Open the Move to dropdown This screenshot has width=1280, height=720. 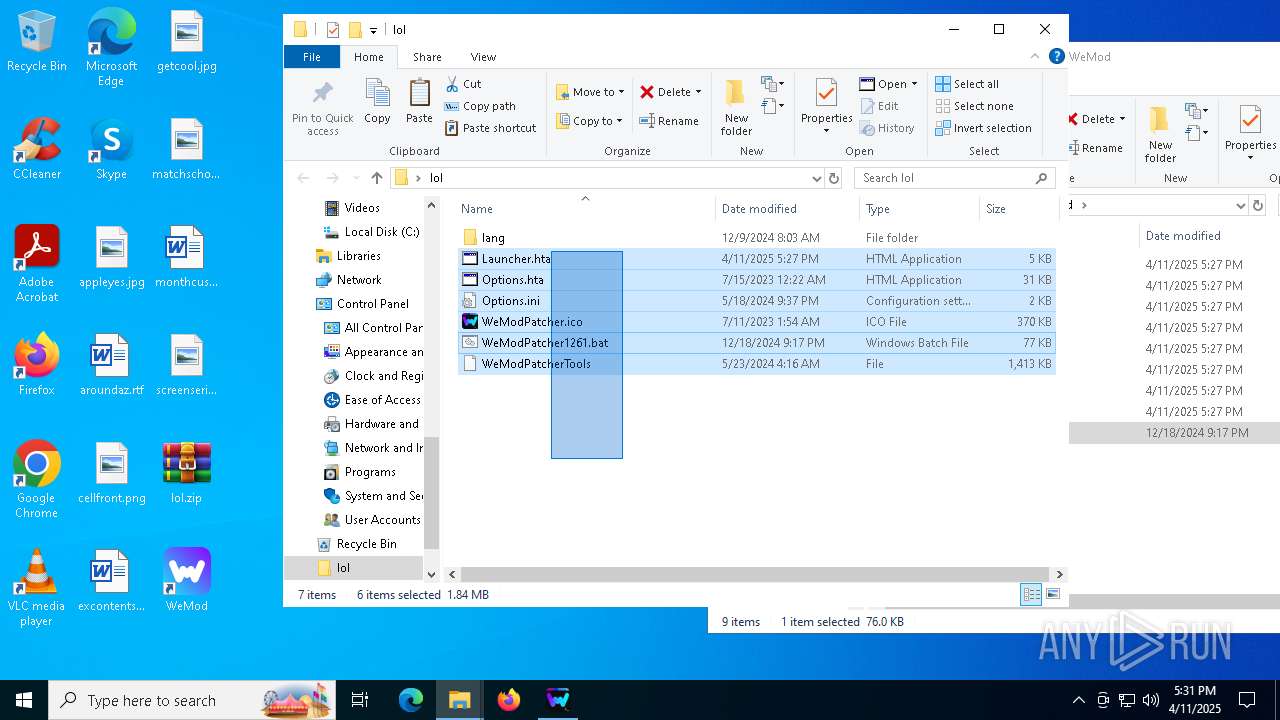(x=590, y=92)
